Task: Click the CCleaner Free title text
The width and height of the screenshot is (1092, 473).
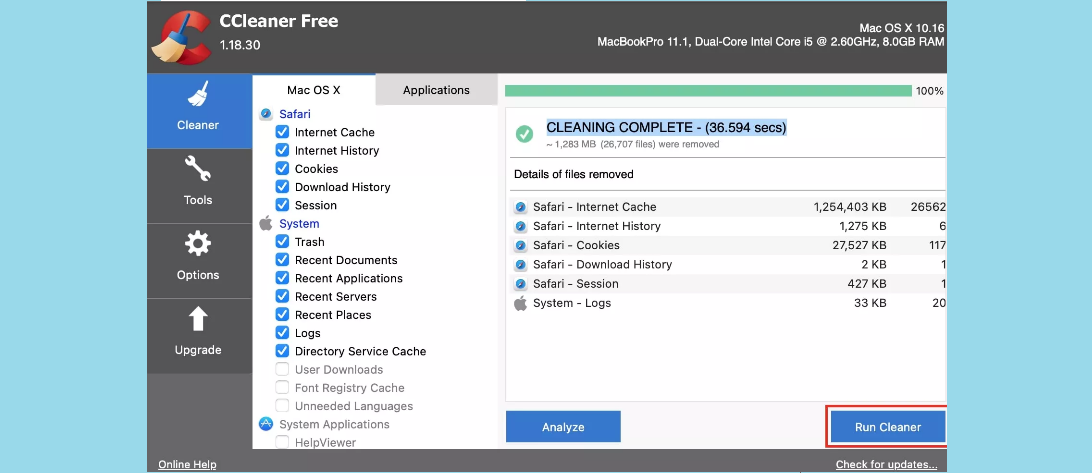Action: point(279,21)
